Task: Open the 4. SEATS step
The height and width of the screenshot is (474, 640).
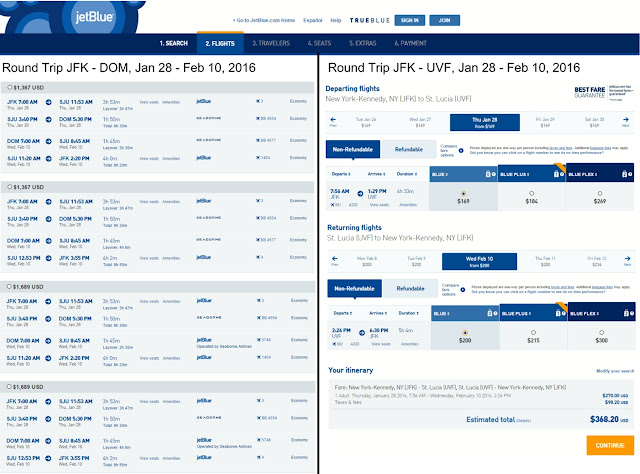Action: tap(319, 43)
